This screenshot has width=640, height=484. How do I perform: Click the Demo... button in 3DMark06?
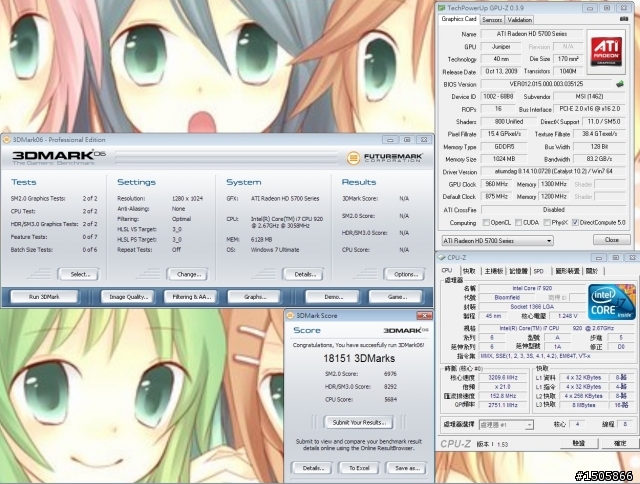pos(333,297)
